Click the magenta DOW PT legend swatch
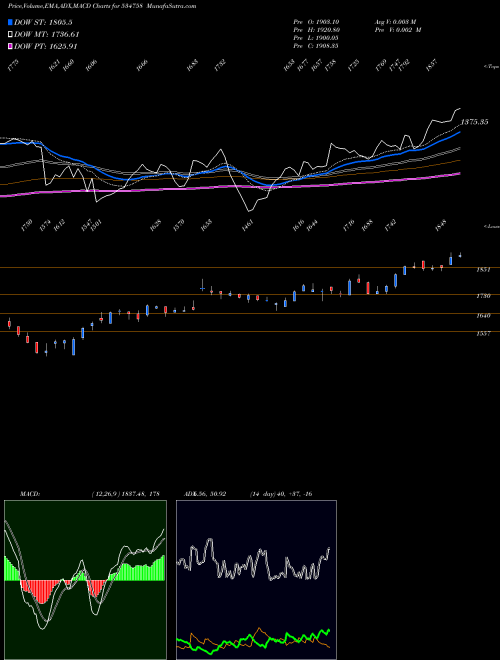500x660 pixels. [x=11, y=47]
